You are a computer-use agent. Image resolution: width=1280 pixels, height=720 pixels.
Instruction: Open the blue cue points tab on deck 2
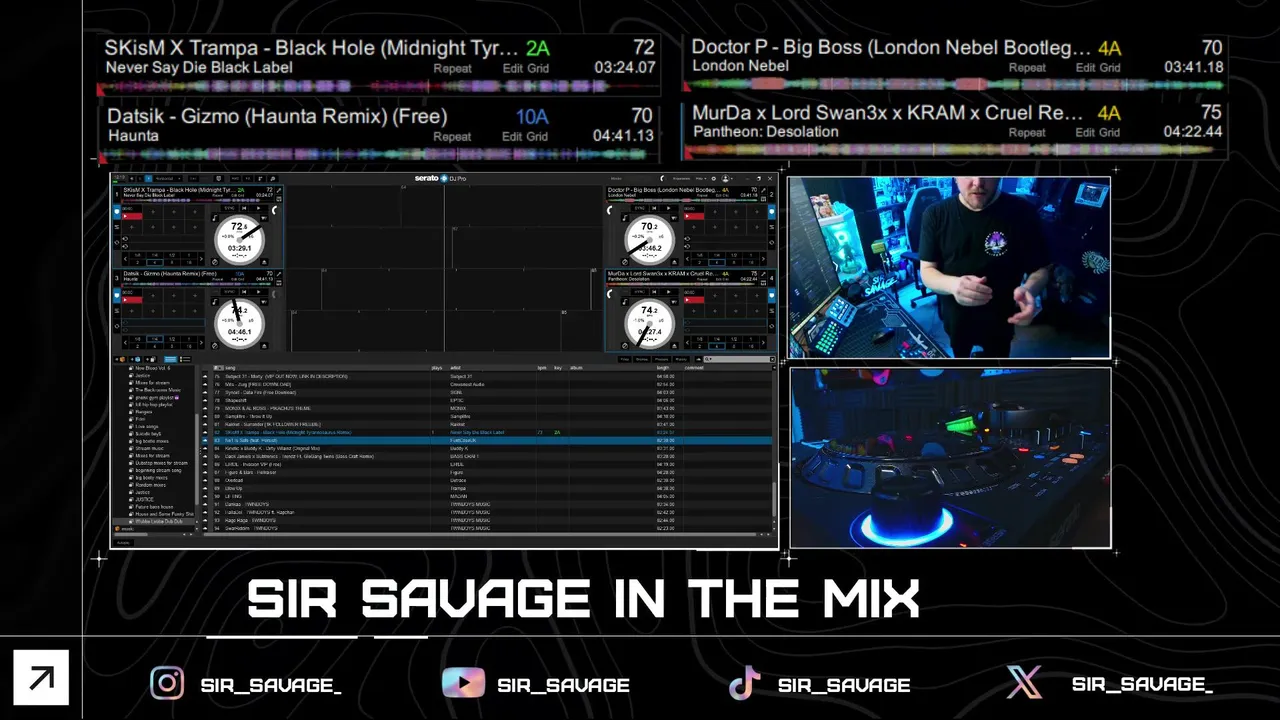pos(772,212)
